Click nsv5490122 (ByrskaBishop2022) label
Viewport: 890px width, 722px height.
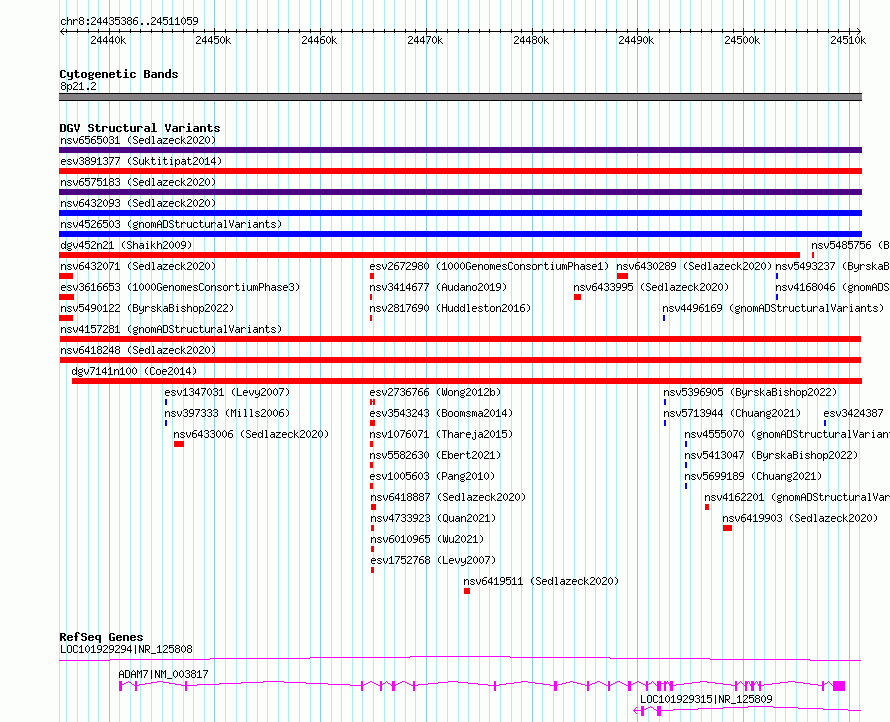[147, 308]
